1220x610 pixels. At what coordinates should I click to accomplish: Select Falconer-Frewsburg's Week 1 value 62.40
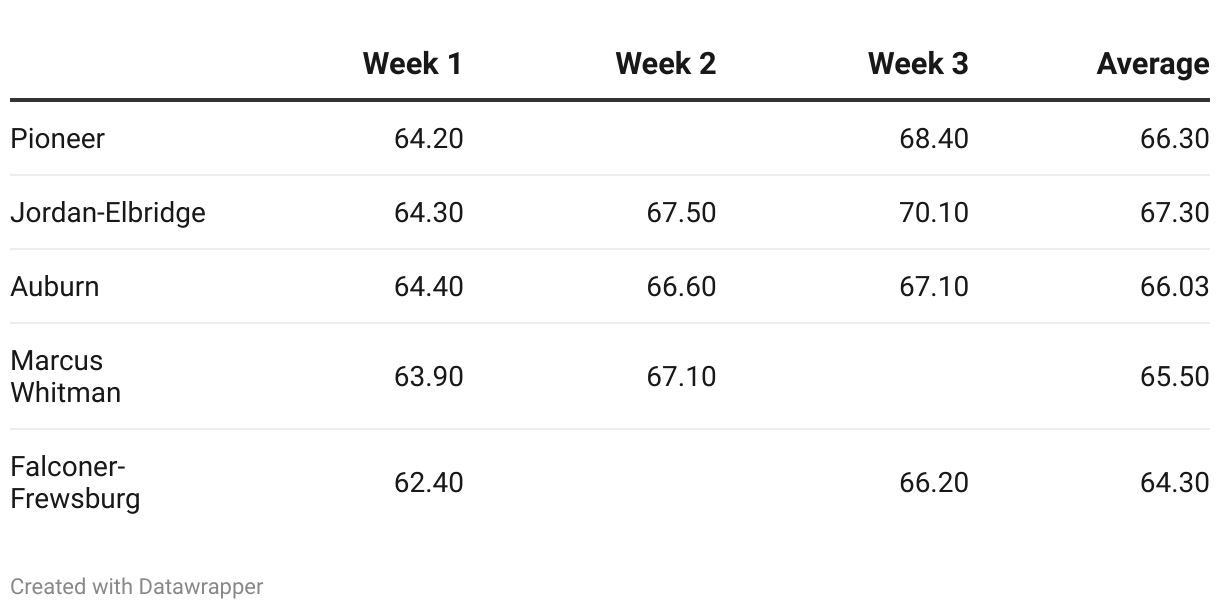click(x=429, y=483)
